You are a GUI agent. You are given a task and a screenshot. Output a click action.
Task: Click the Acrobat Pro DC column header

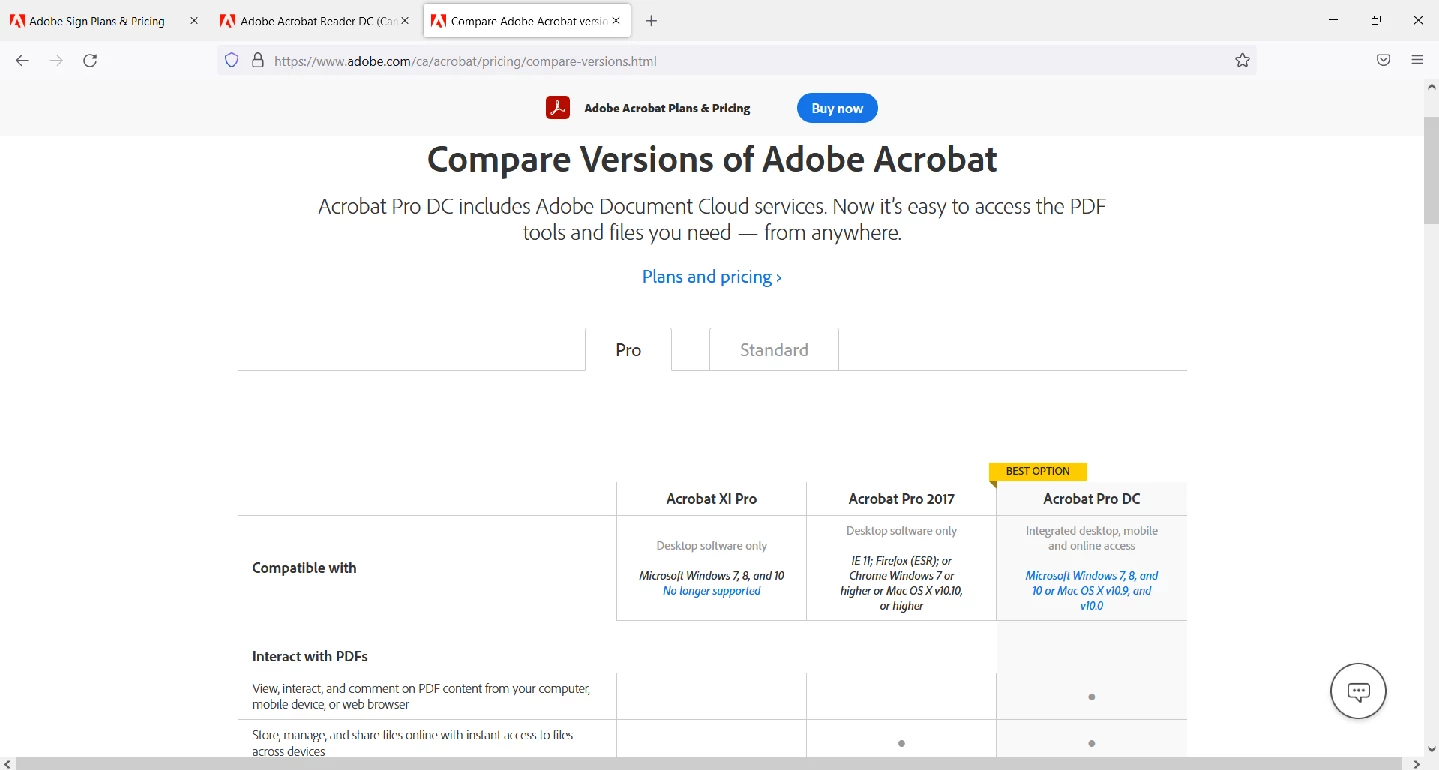coord(1091,498)
